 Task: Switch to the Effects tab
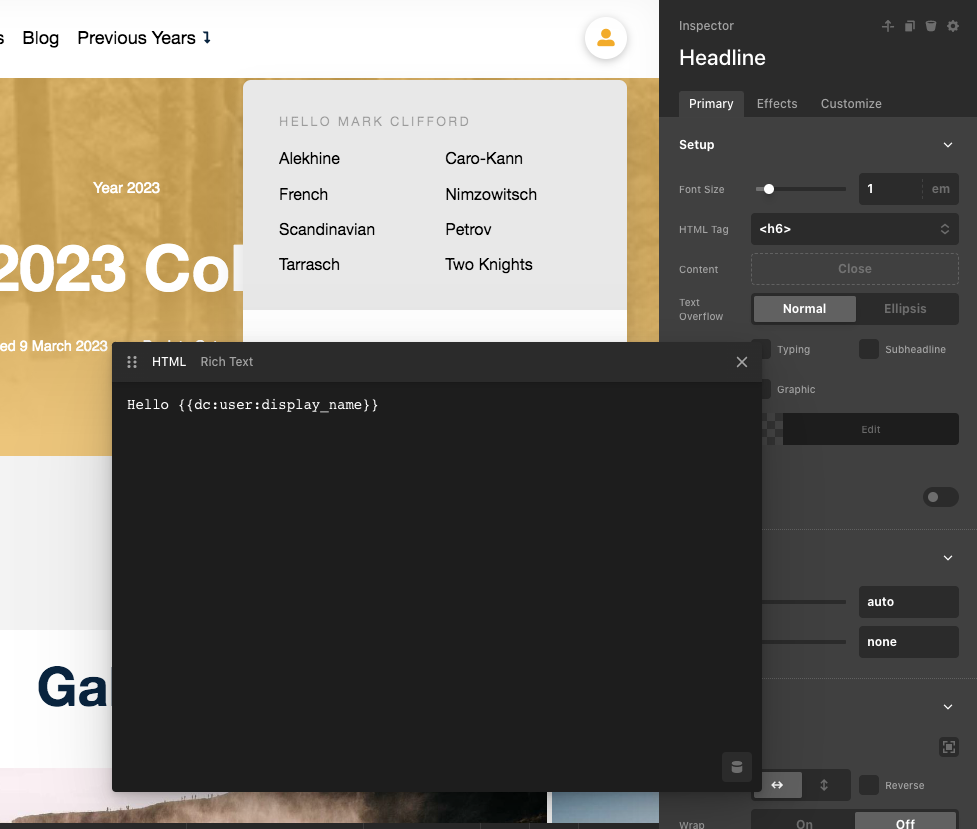[x=777, y=104]
